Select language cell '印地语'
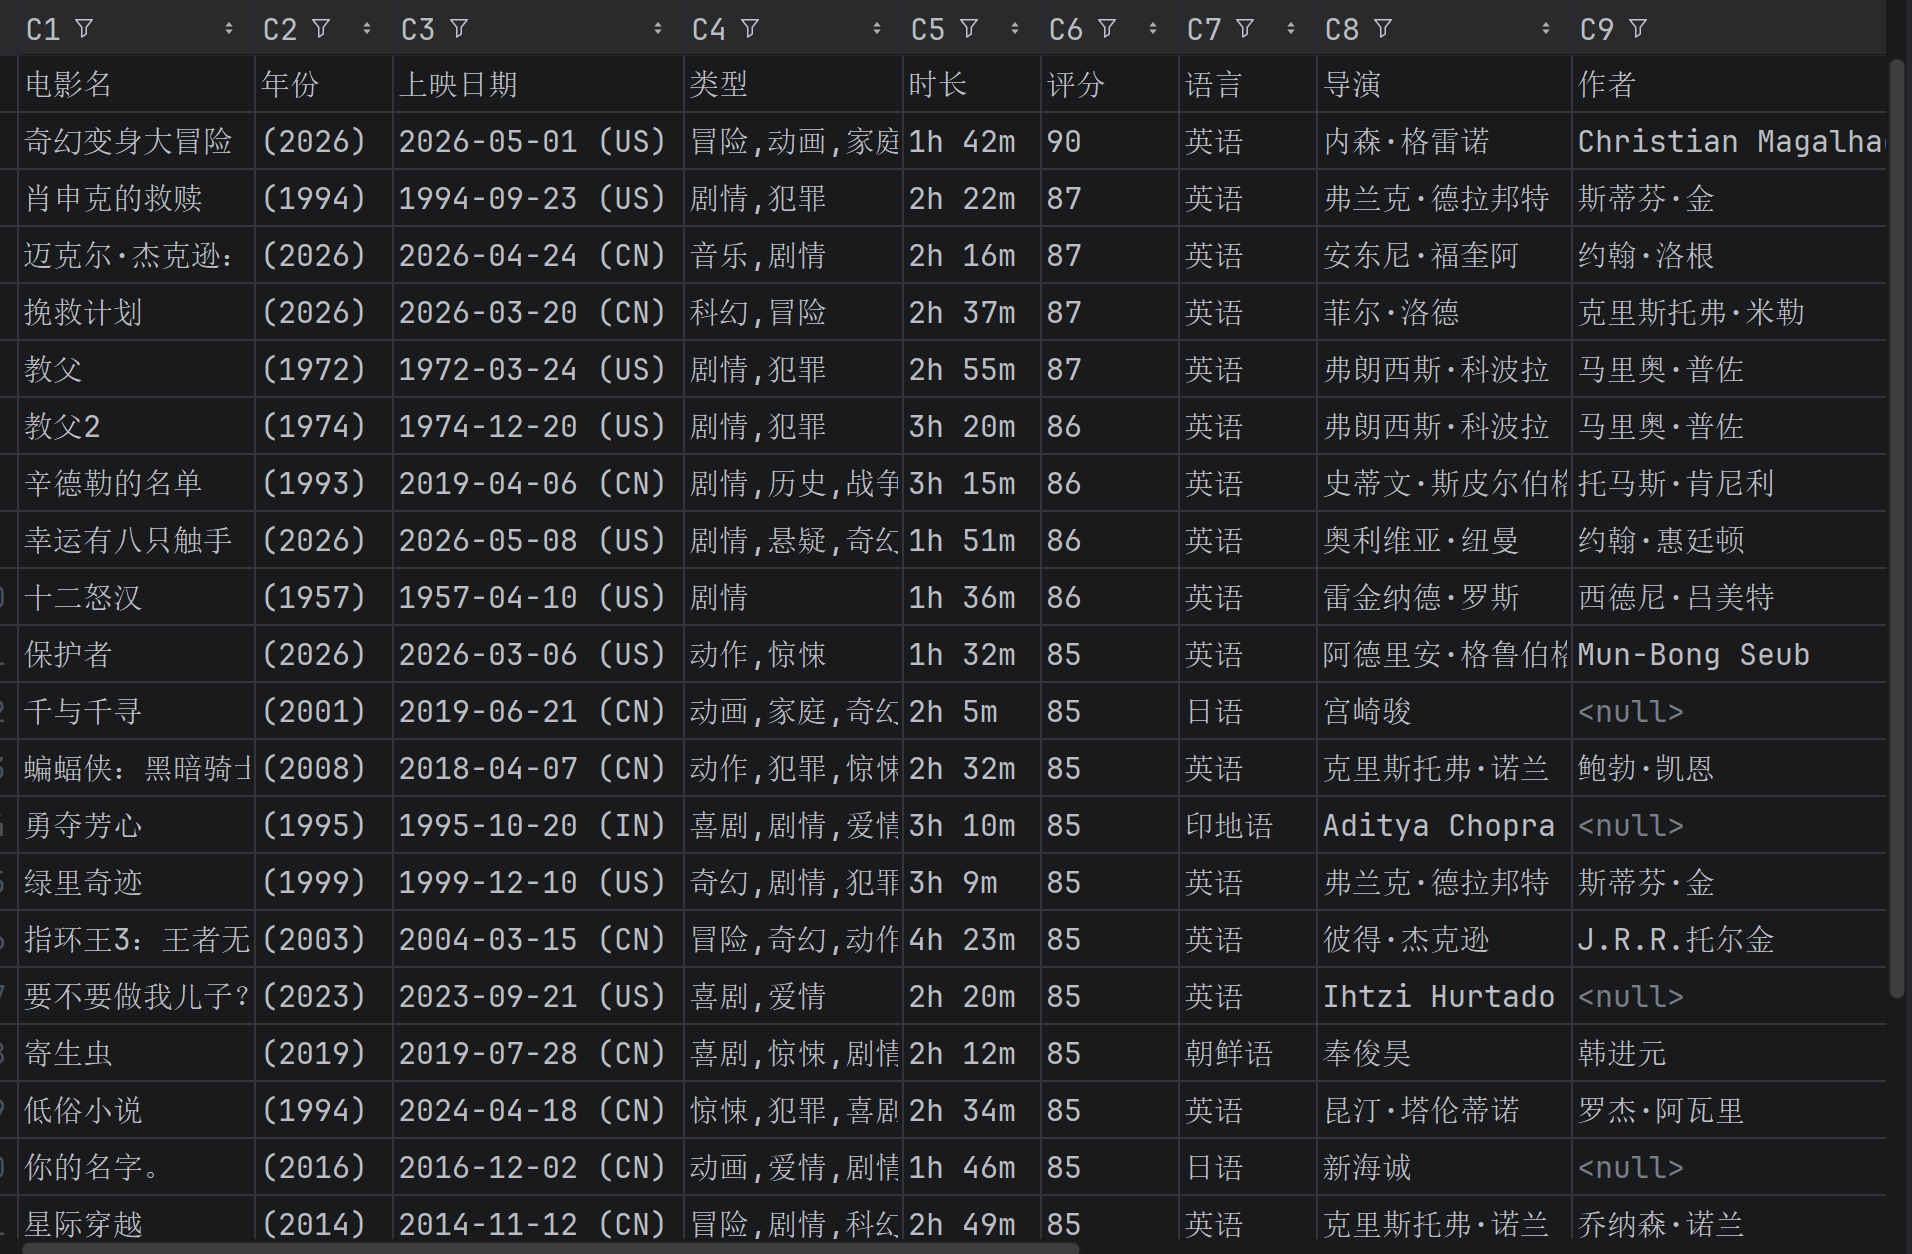This screenshot has height=1254, width=1912. (1248, 825)
